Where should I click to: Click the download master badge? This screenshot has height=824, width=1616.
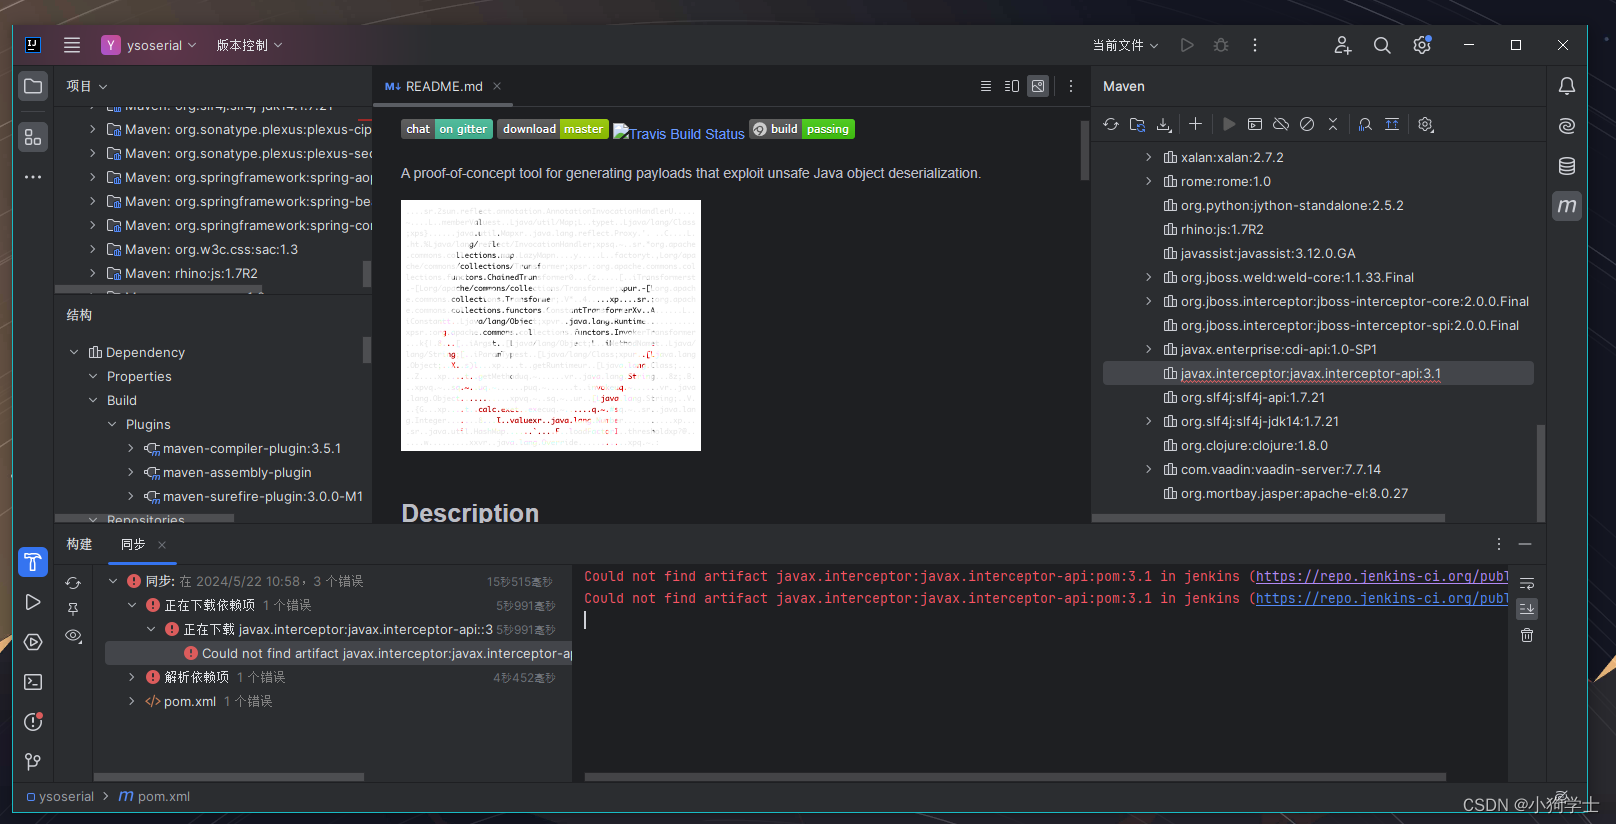click(x=553, y=129)
